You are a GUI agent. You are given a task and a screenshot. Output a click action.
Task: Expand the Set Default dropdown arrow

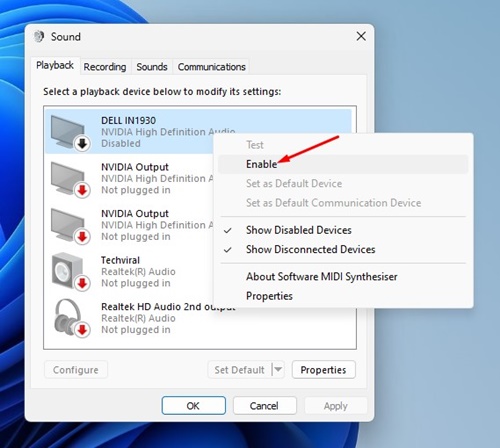[x=278, y=370]
